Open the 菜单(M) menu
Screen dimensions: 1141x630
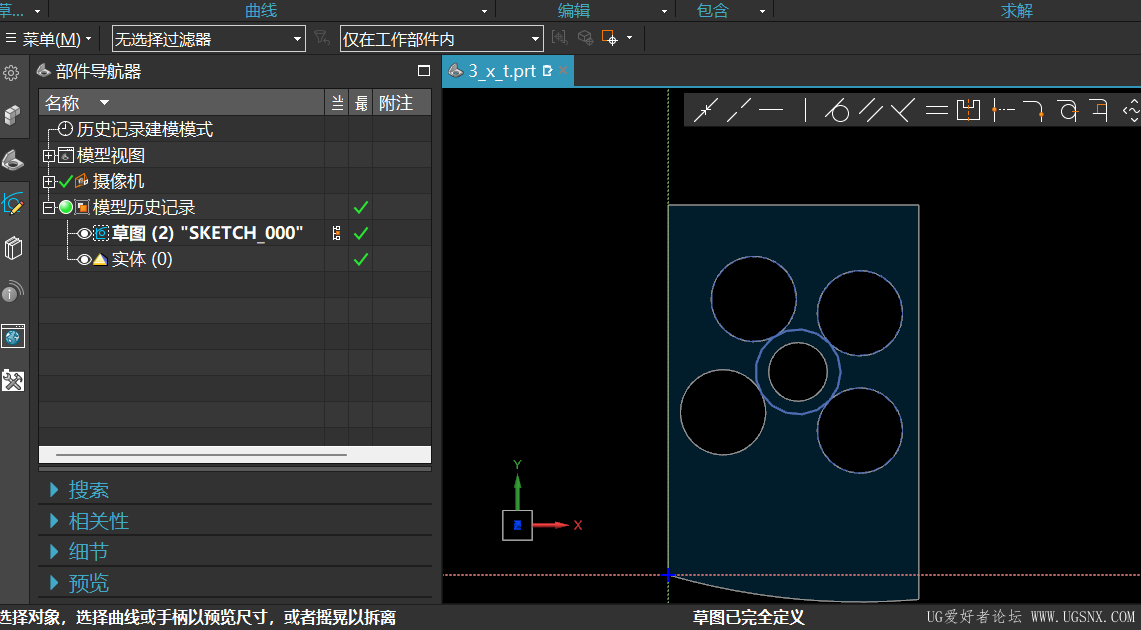(49, 39)
